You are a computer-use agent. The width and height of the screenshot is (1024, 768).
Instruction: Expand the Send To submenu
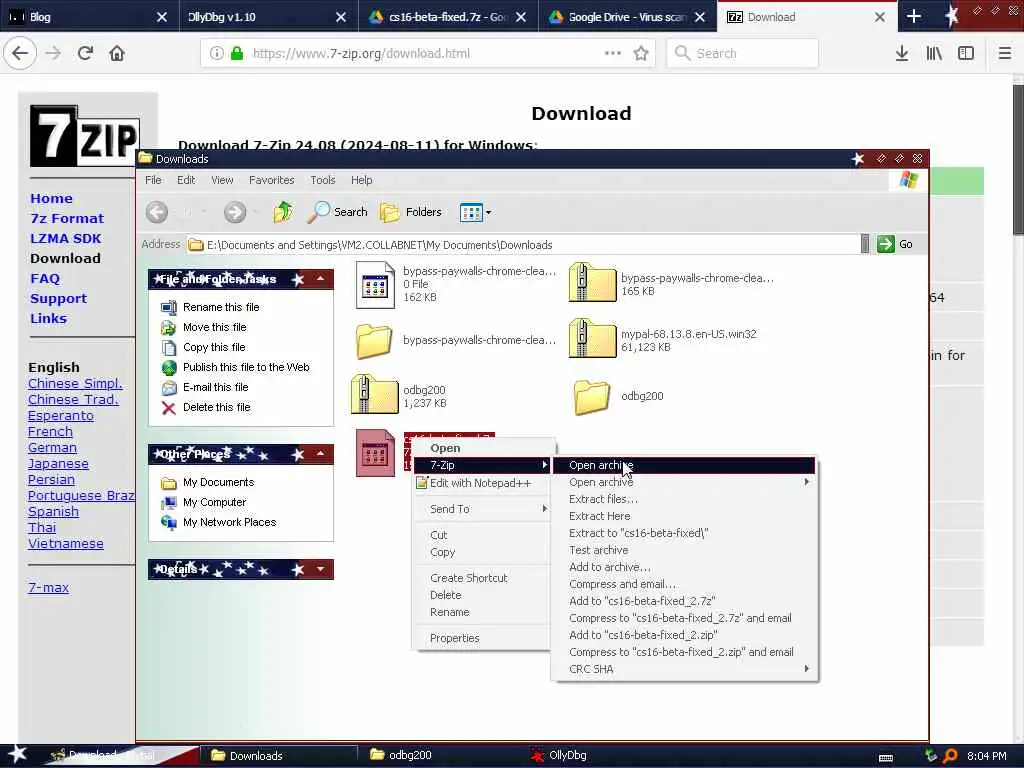pos(481,509)
